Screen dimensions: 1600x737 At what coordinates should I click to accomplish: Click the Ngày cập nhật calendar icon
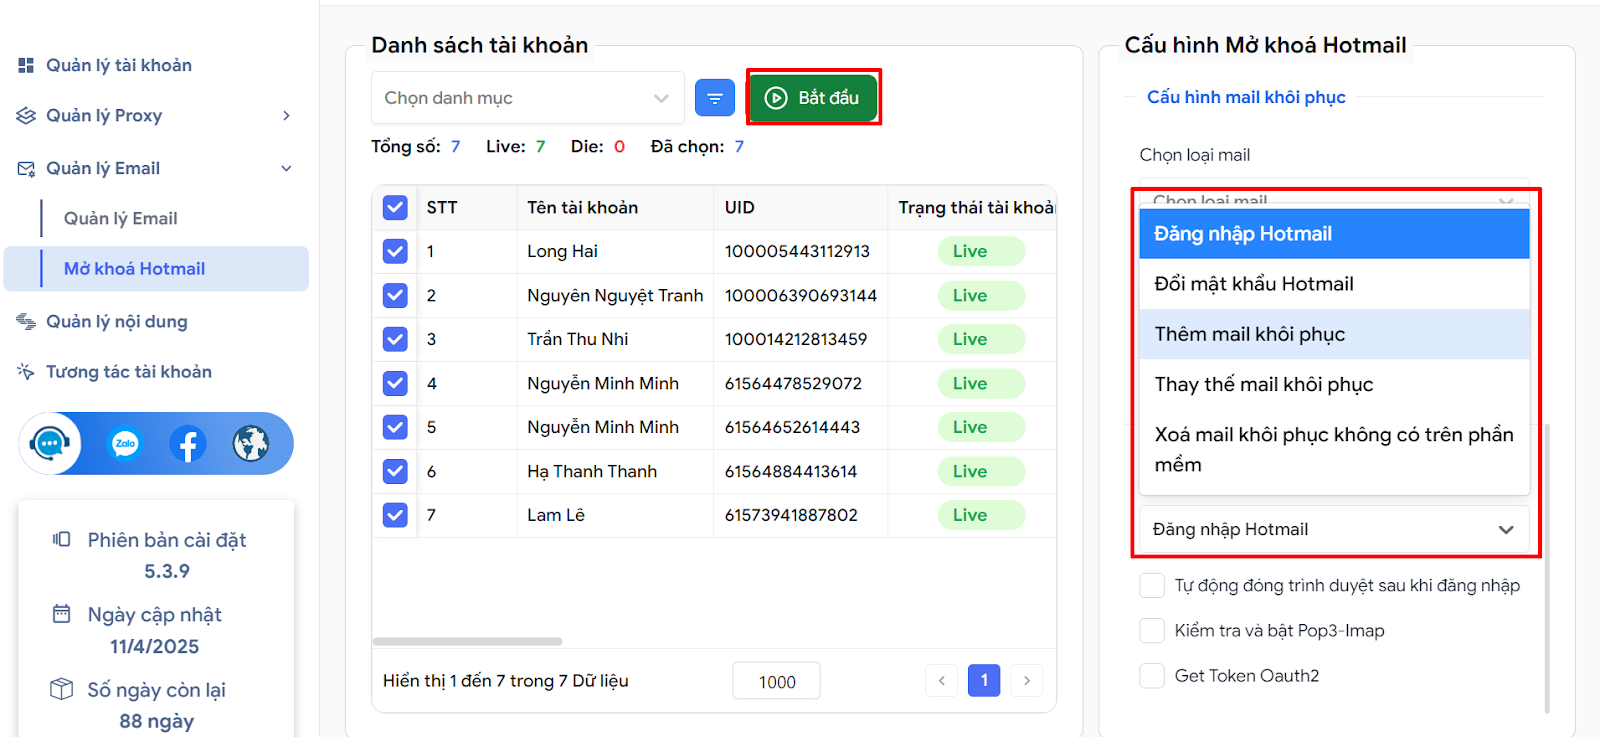[x=62, y=614]
